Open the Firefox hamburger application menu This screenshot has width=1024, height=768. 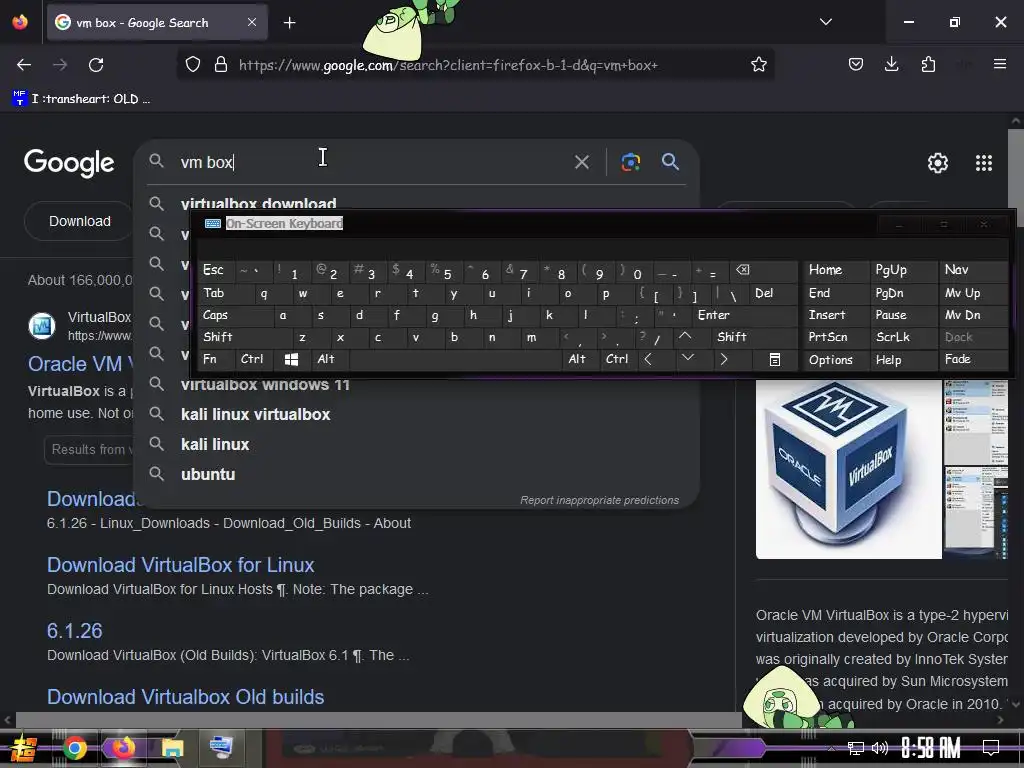pyautogui.click(x=1000, y=64)
